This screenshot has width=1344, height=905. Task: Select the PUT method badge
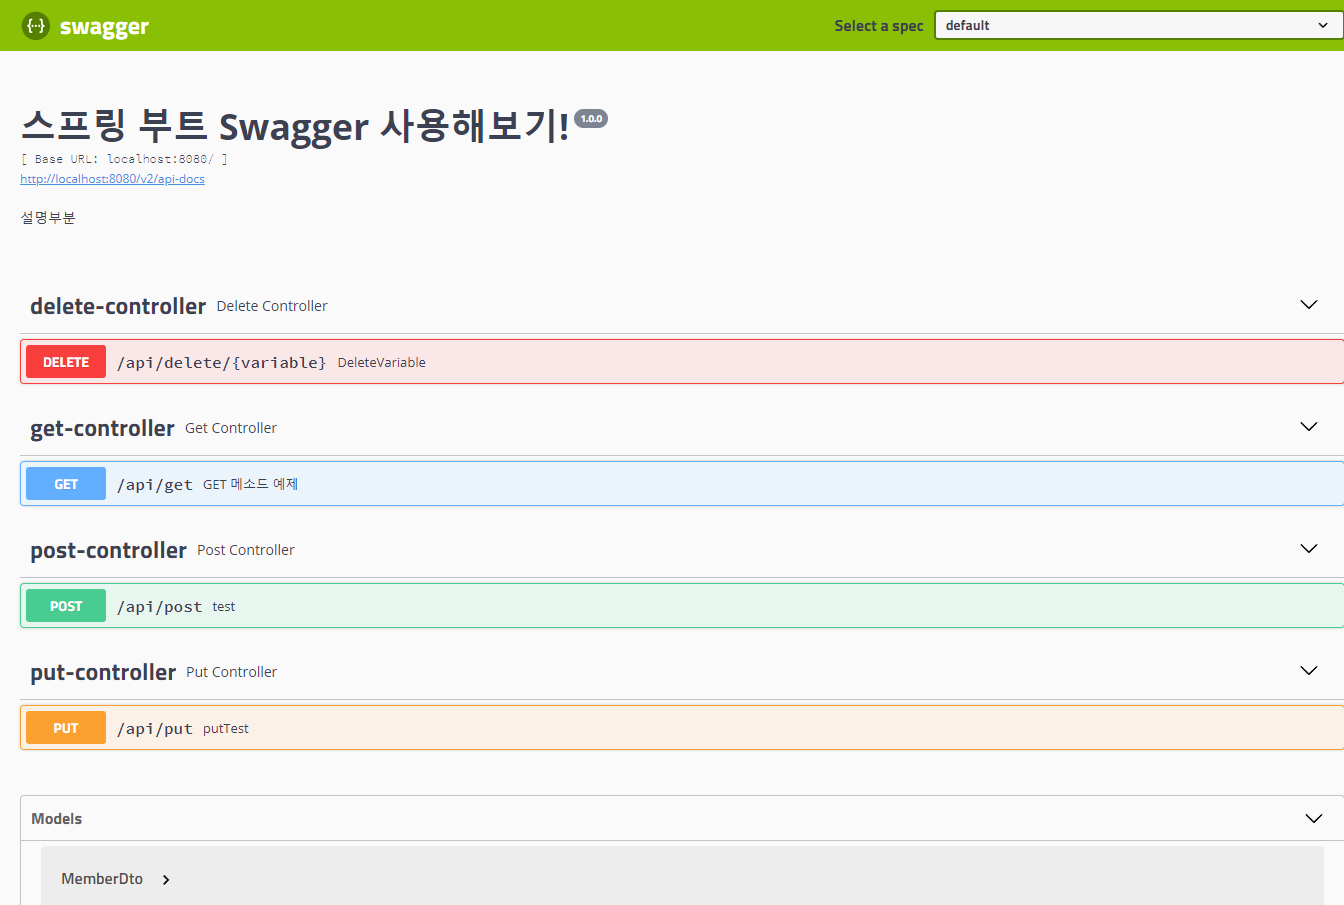click(65, 727)
